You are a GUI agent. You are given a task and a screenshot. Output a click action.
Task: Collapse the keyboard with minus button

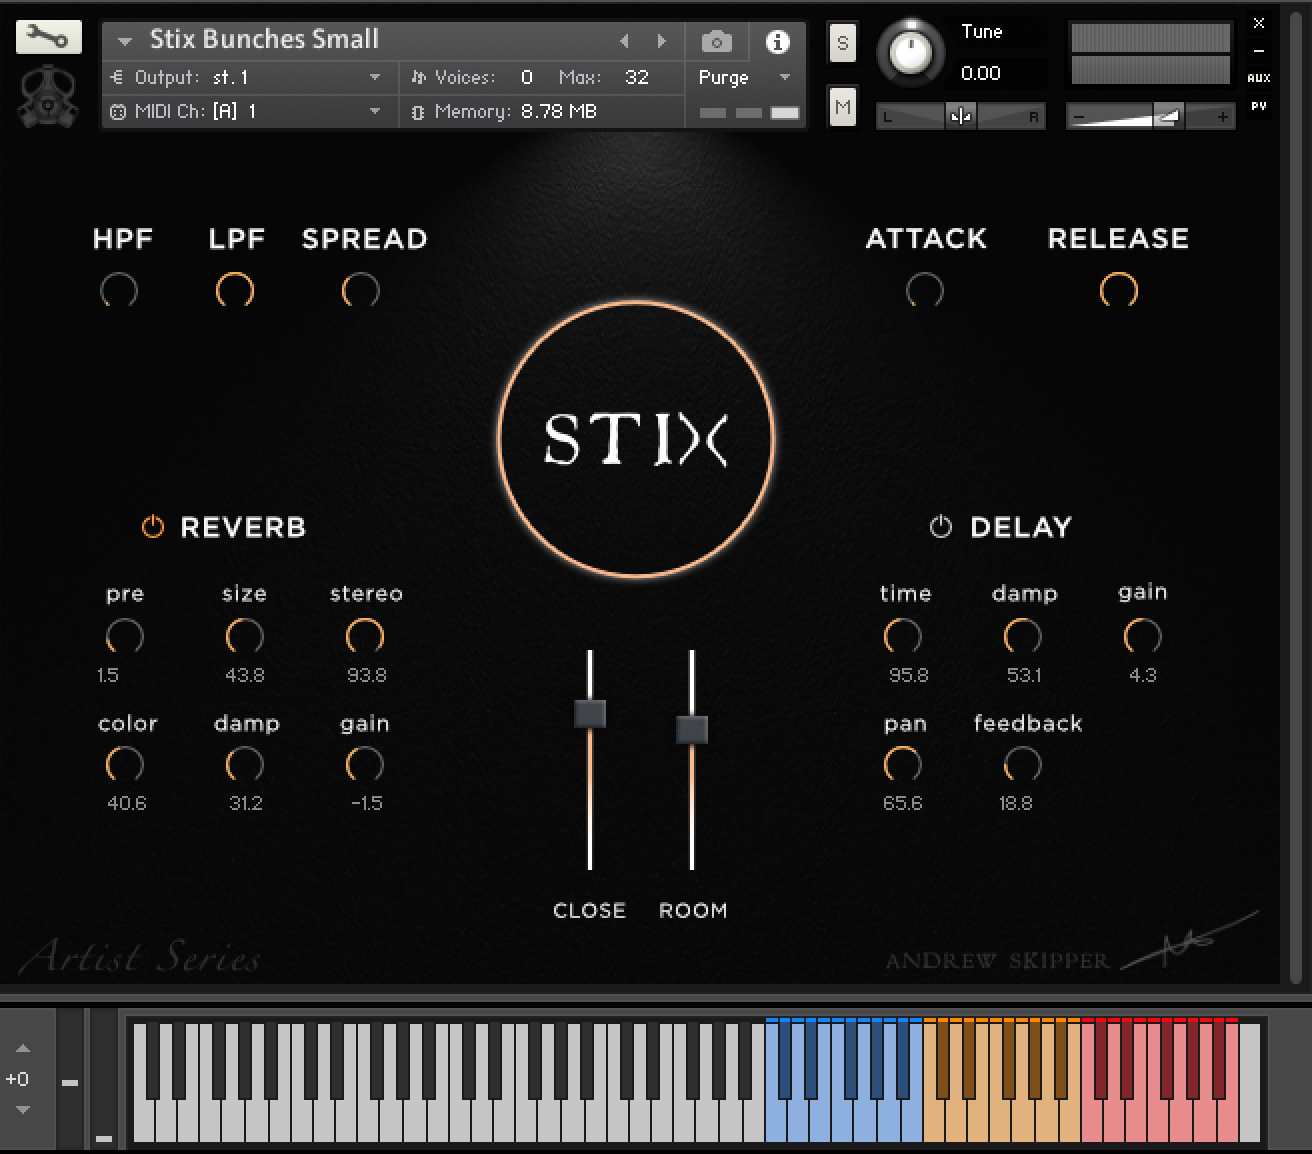(70, 1082)
